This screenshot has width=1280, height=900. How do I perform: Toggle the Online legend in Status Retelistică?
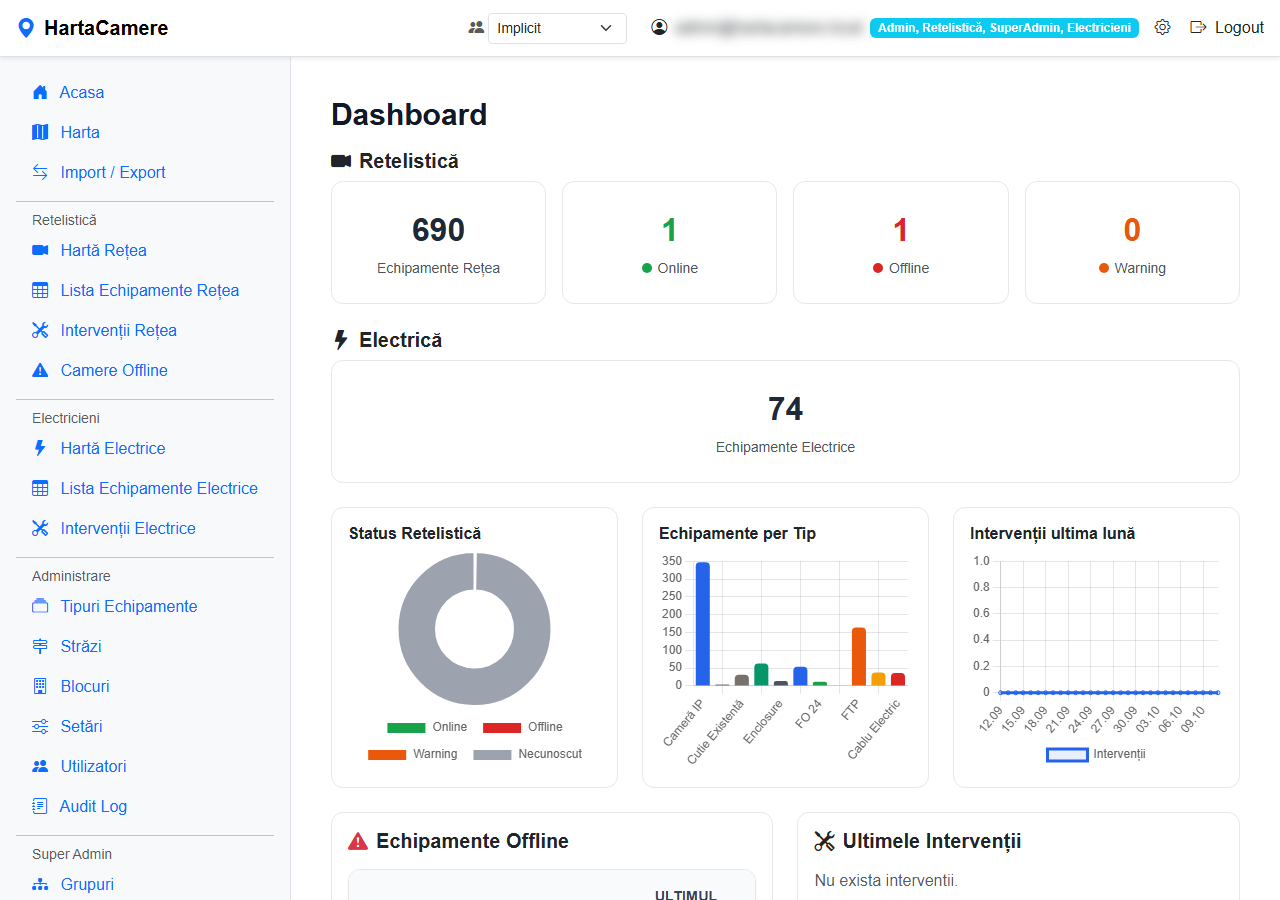(x=427, y=727)
